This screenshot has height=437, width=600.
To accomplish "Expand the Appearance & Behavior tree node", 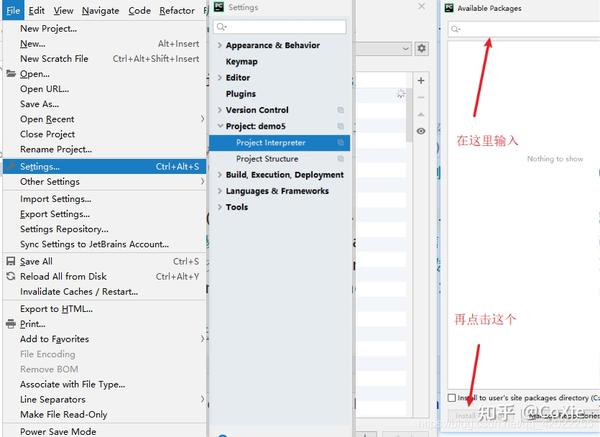I will pyautogui.click(x=220, y=45).
